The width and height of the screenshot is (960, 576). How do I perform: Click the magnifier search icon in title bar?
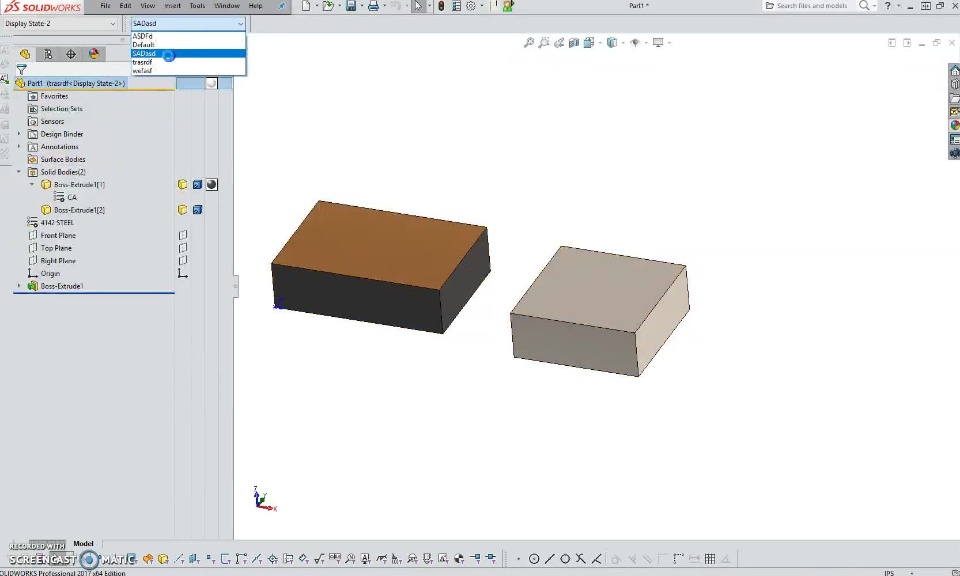(864, 6)
